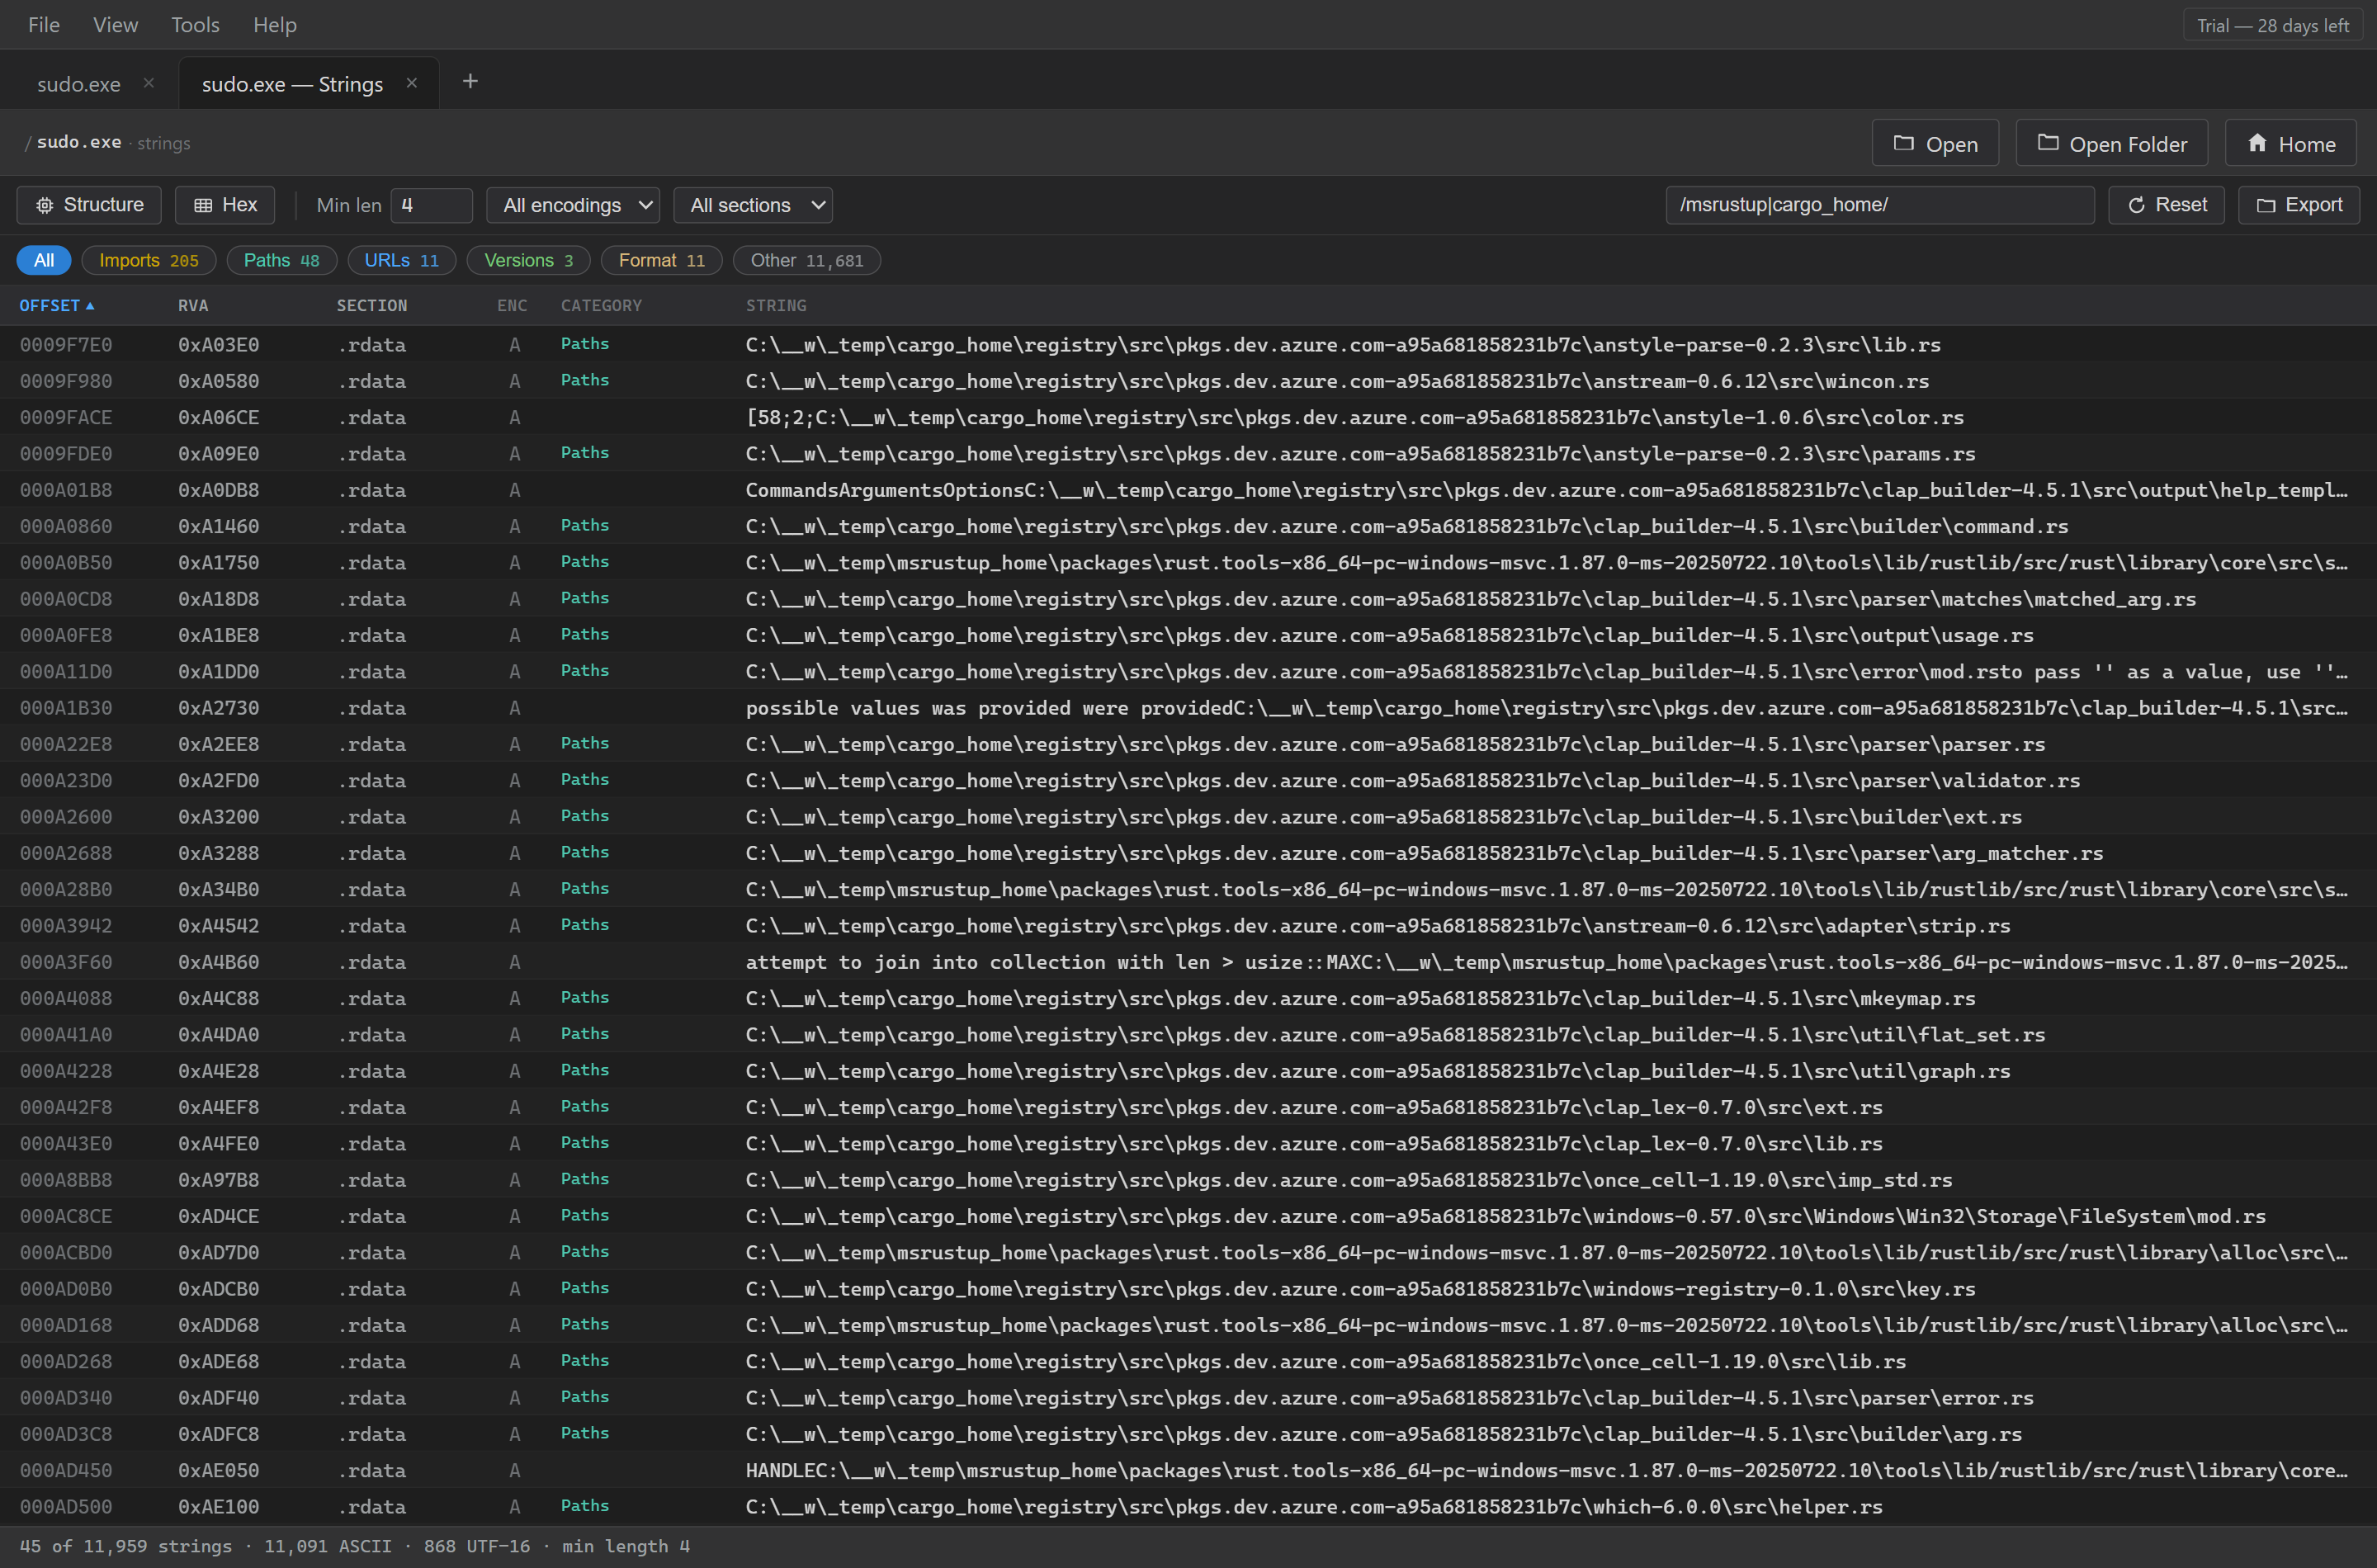Edit the Min len field

[x=431, y=205]
